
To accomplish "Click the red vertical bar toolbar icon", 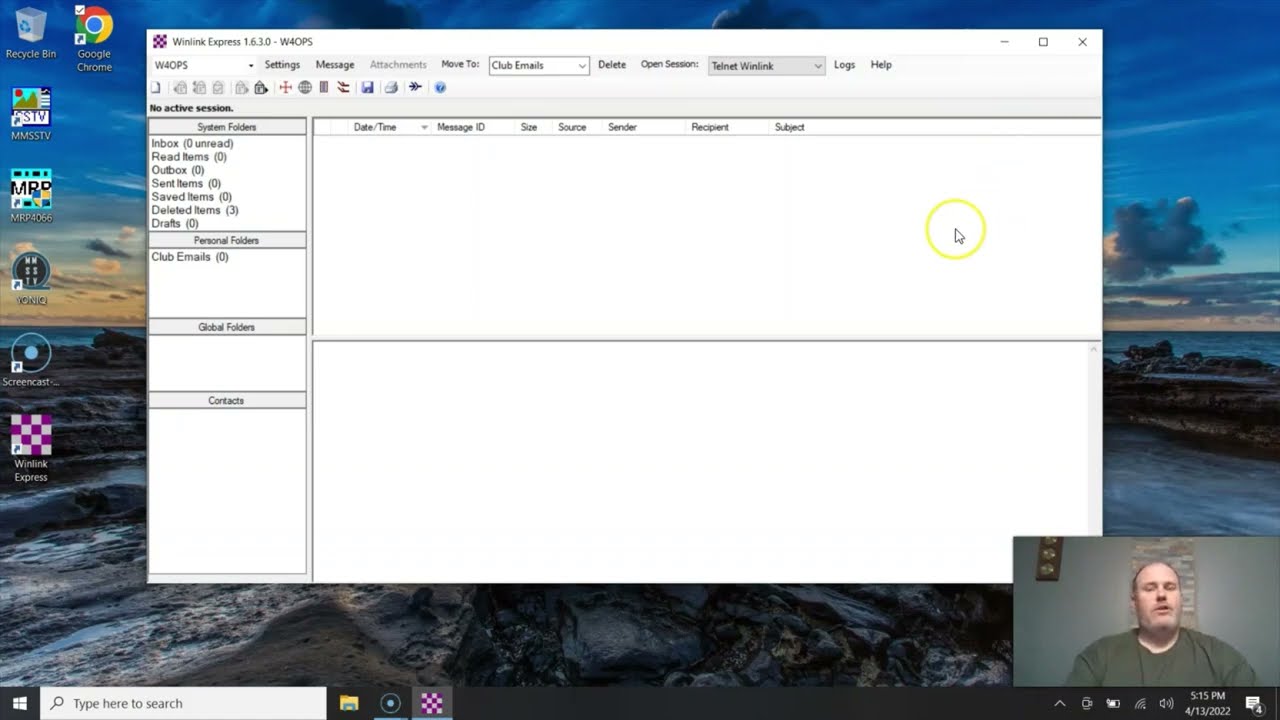I will pyautogui.click(x=324, y=88).
